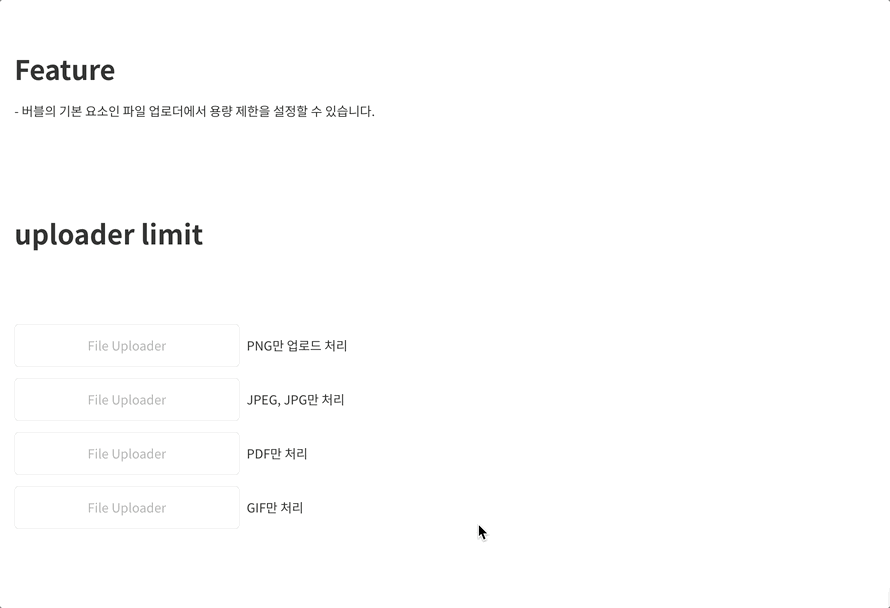
Task: Click the word 'JPEG' in the second row label
Action: (263, 400)
